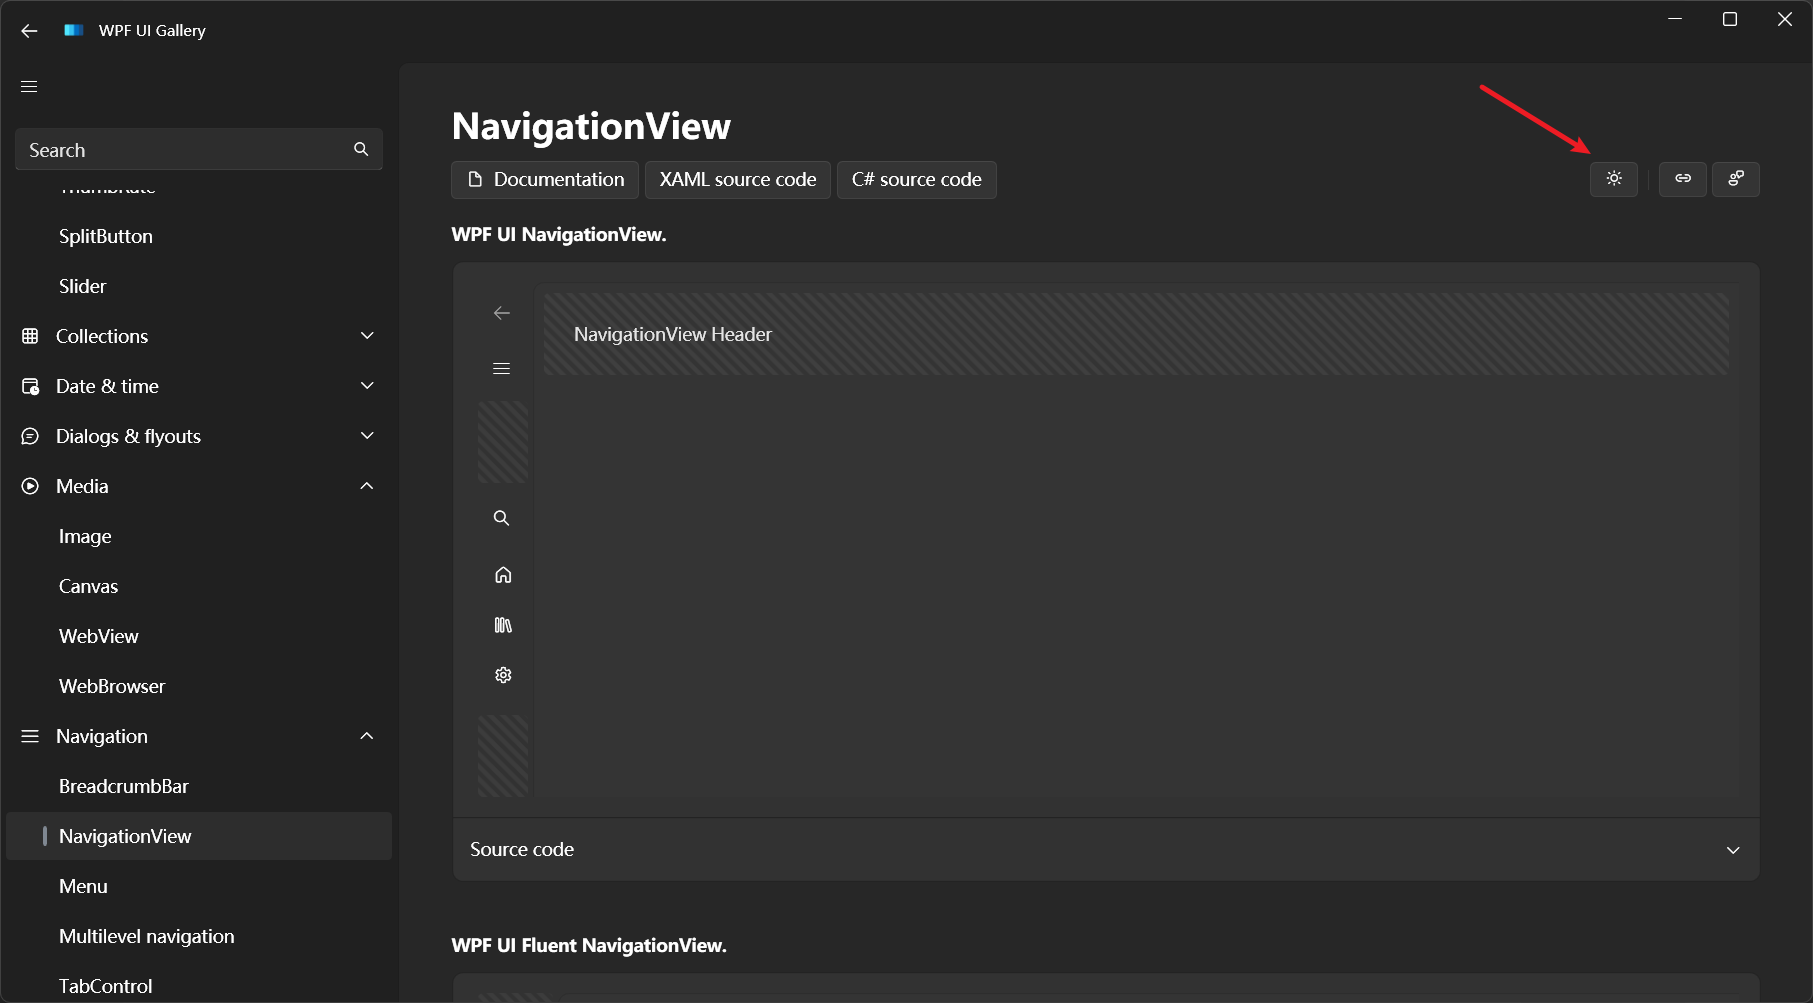Click the magnifier icon in the Search box
Image resolution: width=1813 pixels, height=1003 pixels.
coord(361,149)
